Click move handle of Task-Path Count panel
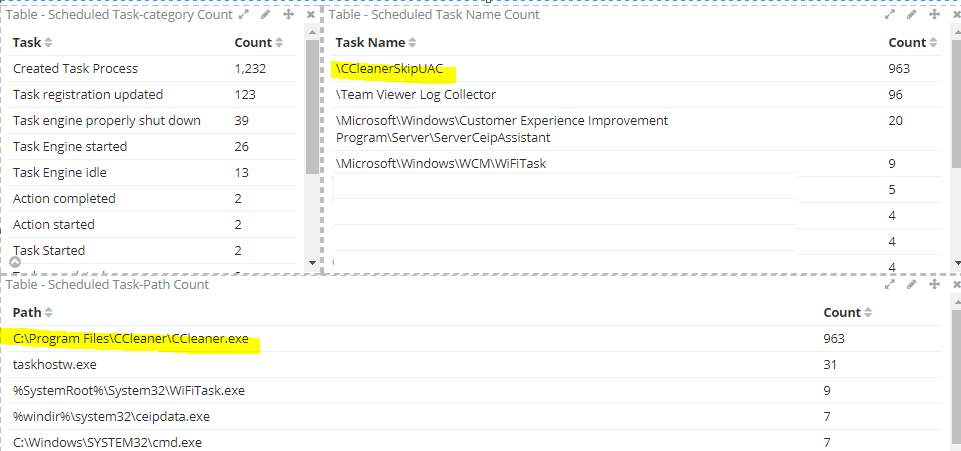This screenshot has height=451, width=961. coord(935,284)
